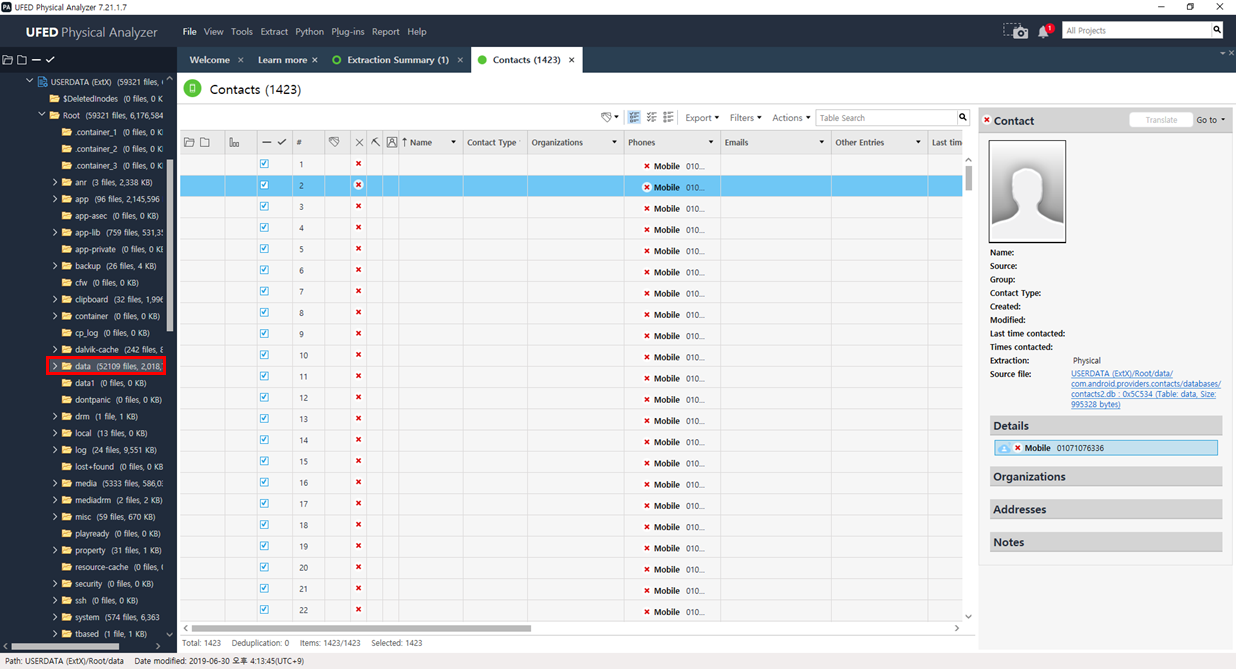
Task: Click the contact avatar placeholder image
Action: tap(1027, 191)
